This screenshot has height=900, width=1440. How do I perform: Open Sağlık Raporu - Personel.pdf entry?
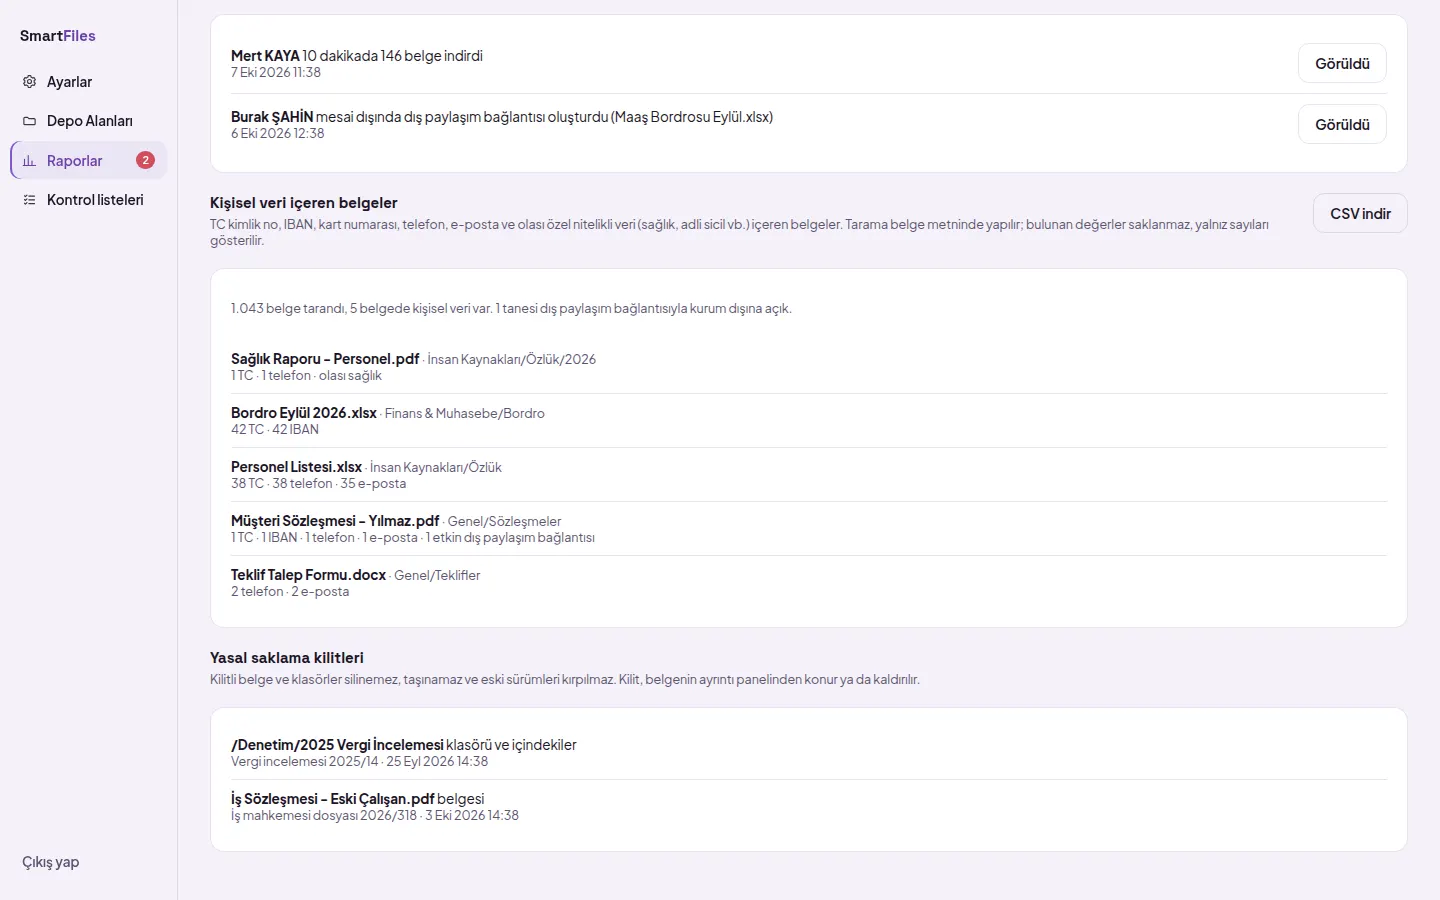tap(809, 367)
